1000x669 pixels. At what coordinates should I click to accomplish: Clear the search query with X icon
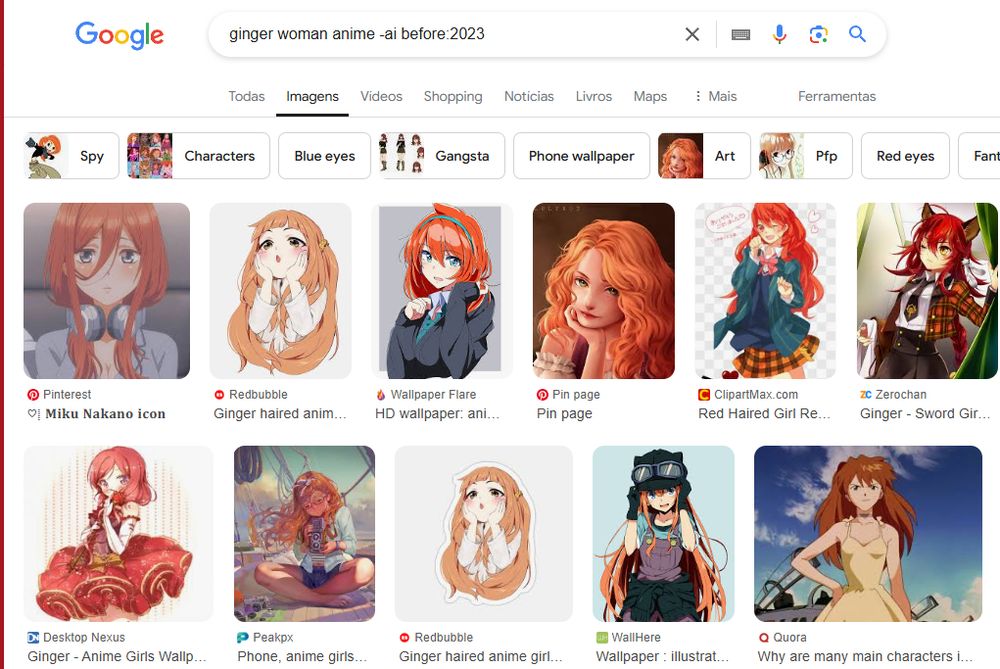[x=692, y=34]
